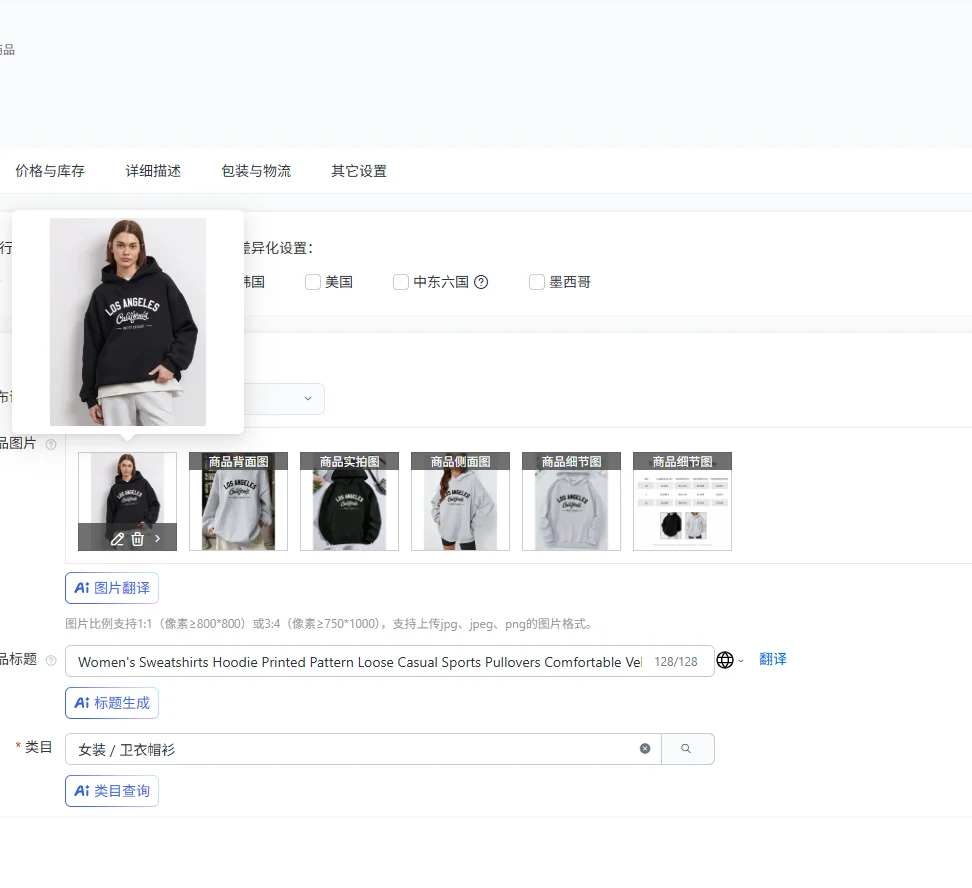Image resolution: width=972 pixels, height=888 pixels.
Task: Enable the 中东六国 checkbox
Action: tap(400, 281)
